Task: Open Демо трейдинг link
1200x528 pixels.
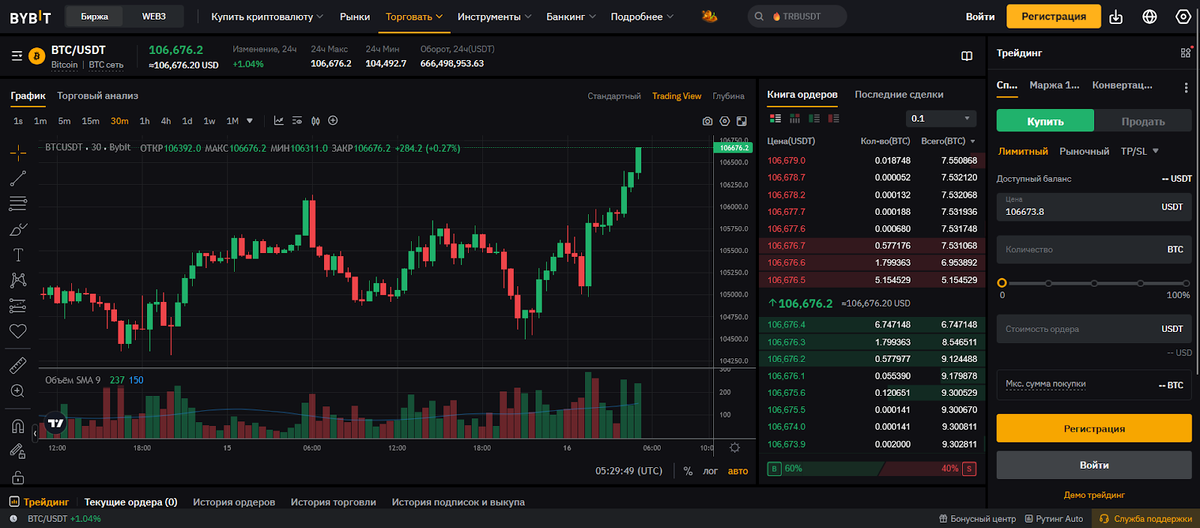Action: coord(1094,494)
